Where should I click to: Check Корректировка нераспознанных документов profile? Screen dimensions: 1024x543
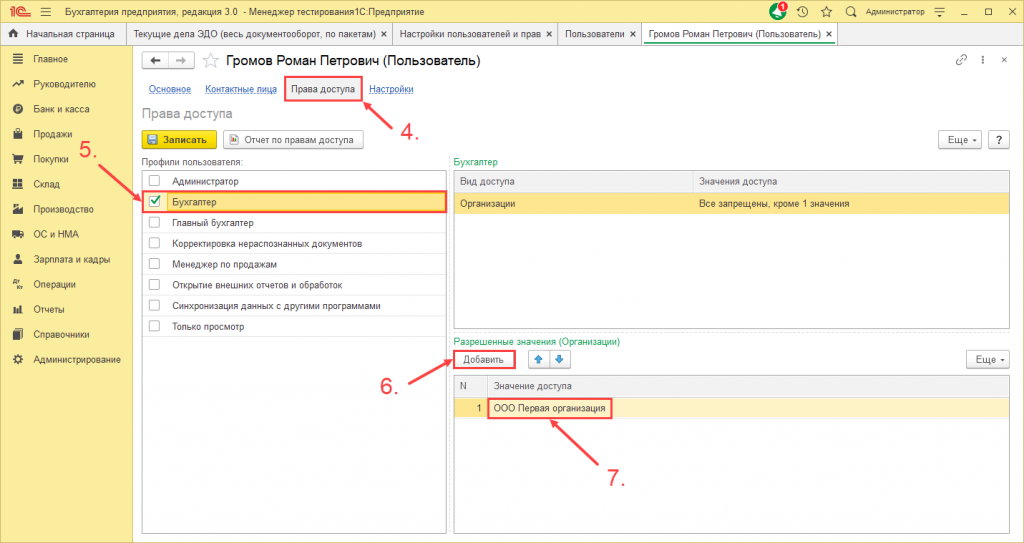point(154,243)
